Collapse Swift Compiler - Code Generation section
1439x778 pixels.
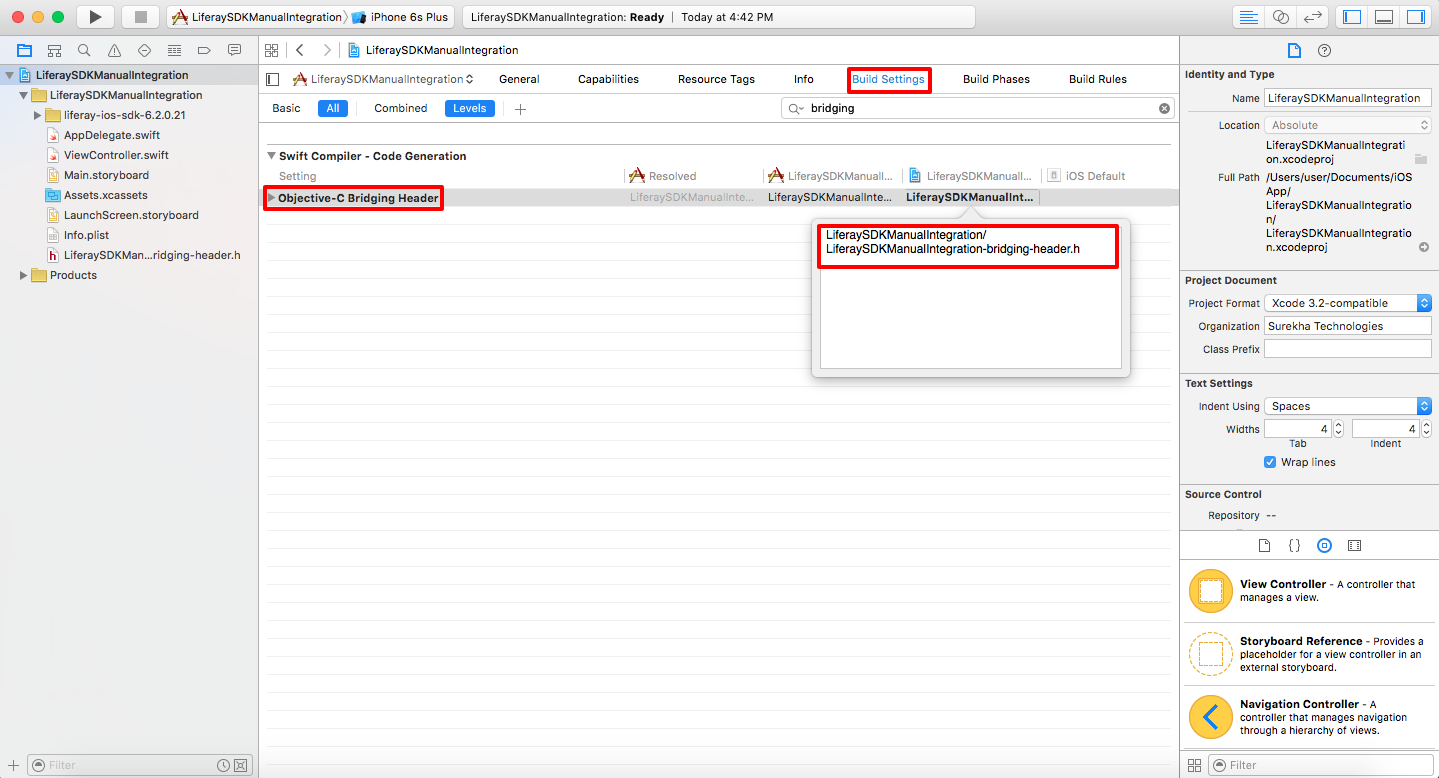tap(271, 156)
